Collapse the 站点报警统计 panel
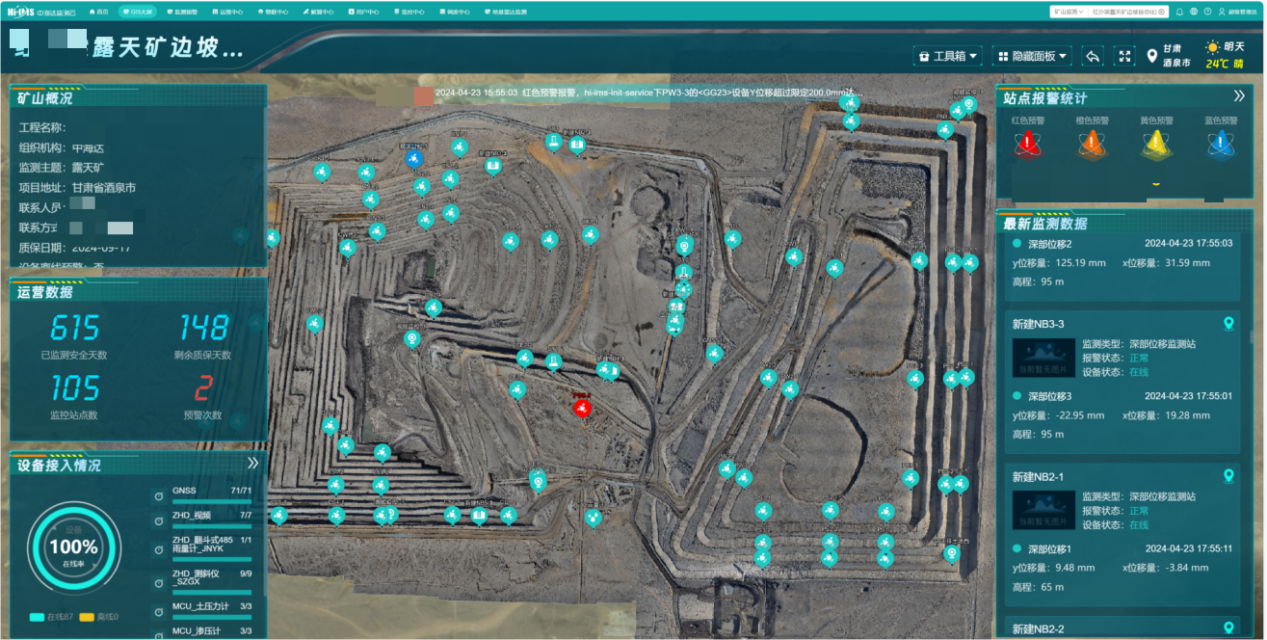This screenshot has width=1267, height=640. [1239, 96]
